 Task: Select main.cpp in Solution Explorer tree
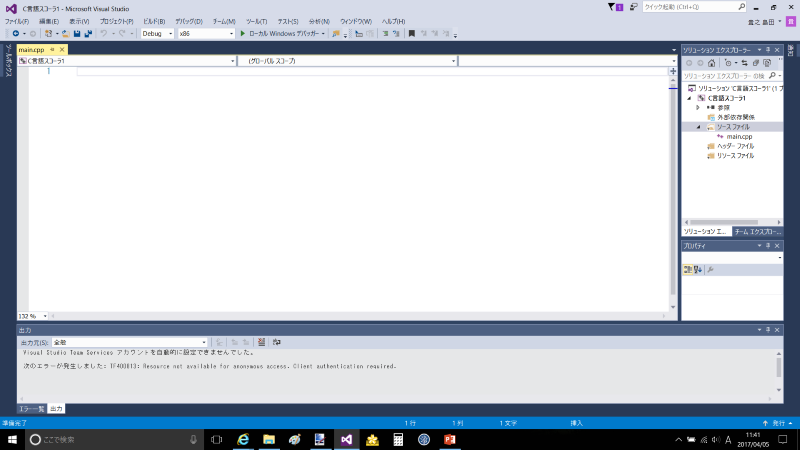click(x=739, y=137)
